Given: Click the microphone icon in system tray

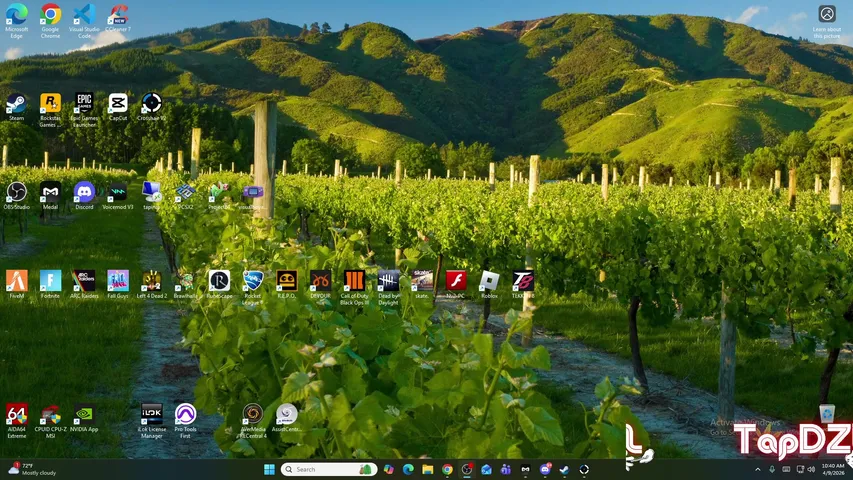Looking at the screenshot, I should 772,469.
